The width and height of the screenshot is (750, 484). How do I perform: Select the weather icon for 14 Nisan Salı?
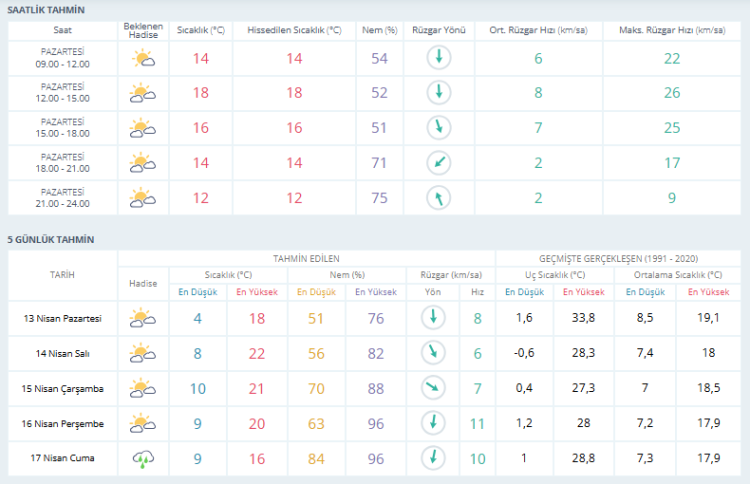(143, 353)
